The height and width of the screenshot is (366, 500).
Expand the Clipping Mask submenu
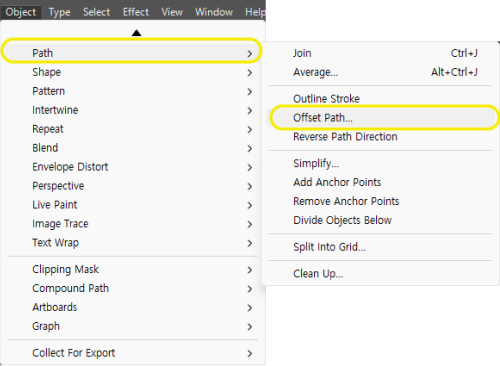coord(132,269)
